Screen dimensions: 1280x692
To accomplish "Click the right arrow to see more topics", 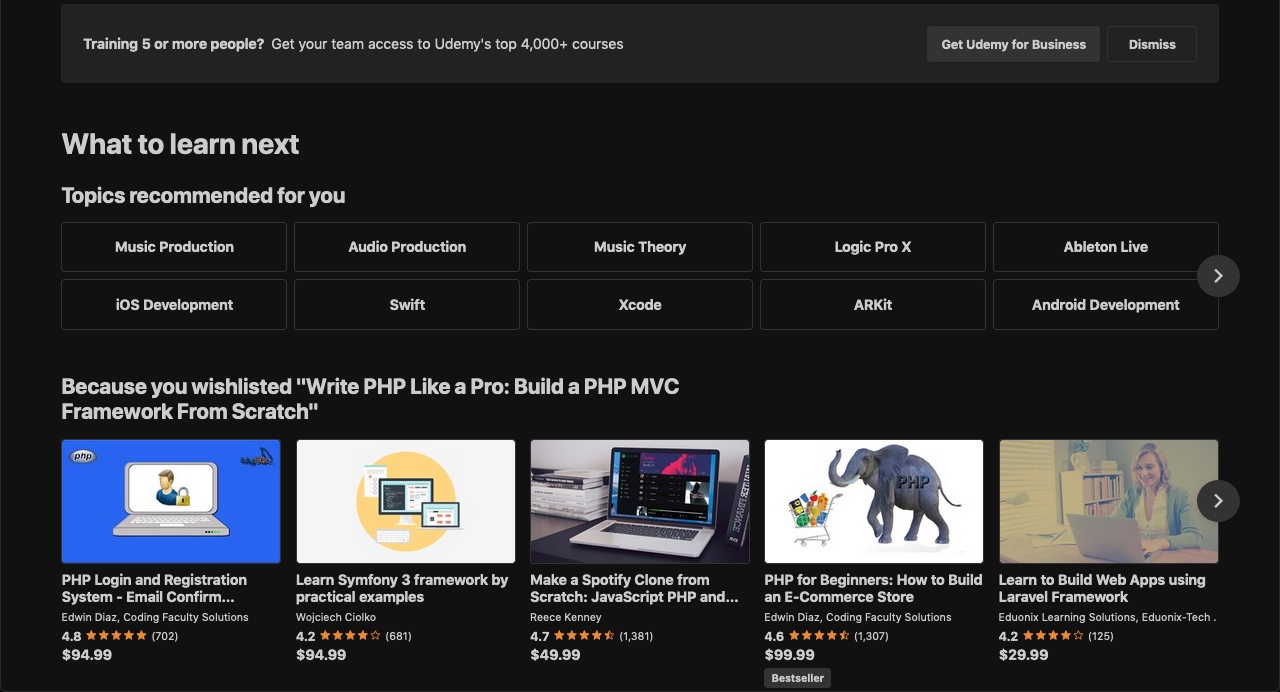I will tap(1218, 275).
